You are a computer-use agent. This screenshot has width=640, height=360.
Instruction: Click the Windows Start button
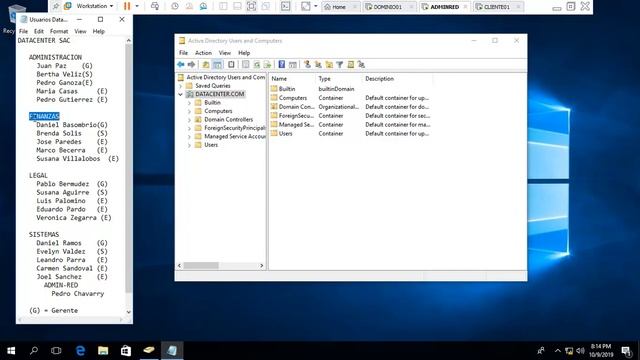pyautogui.click(x=11, y=350)
